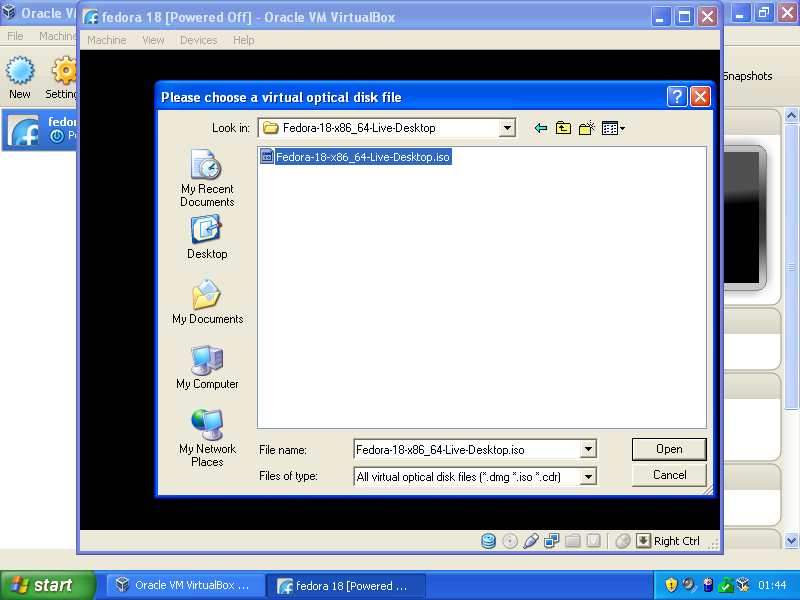Open the Help menu in VM window

pyautogui.click(x=243, y=40)
